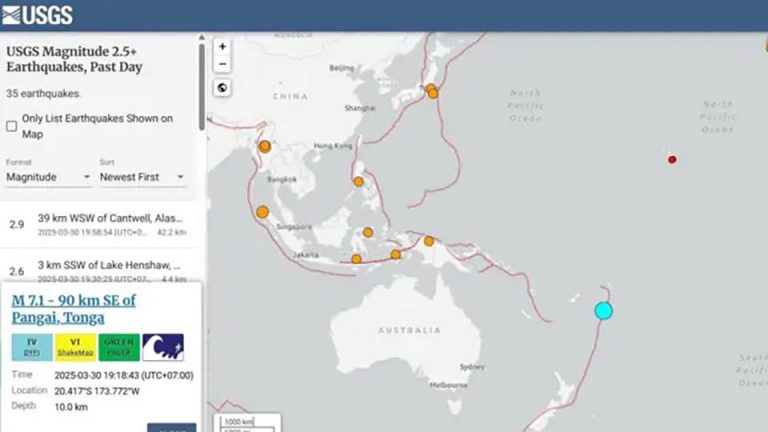Select the cyan Tonga earthquake marker

603,311
